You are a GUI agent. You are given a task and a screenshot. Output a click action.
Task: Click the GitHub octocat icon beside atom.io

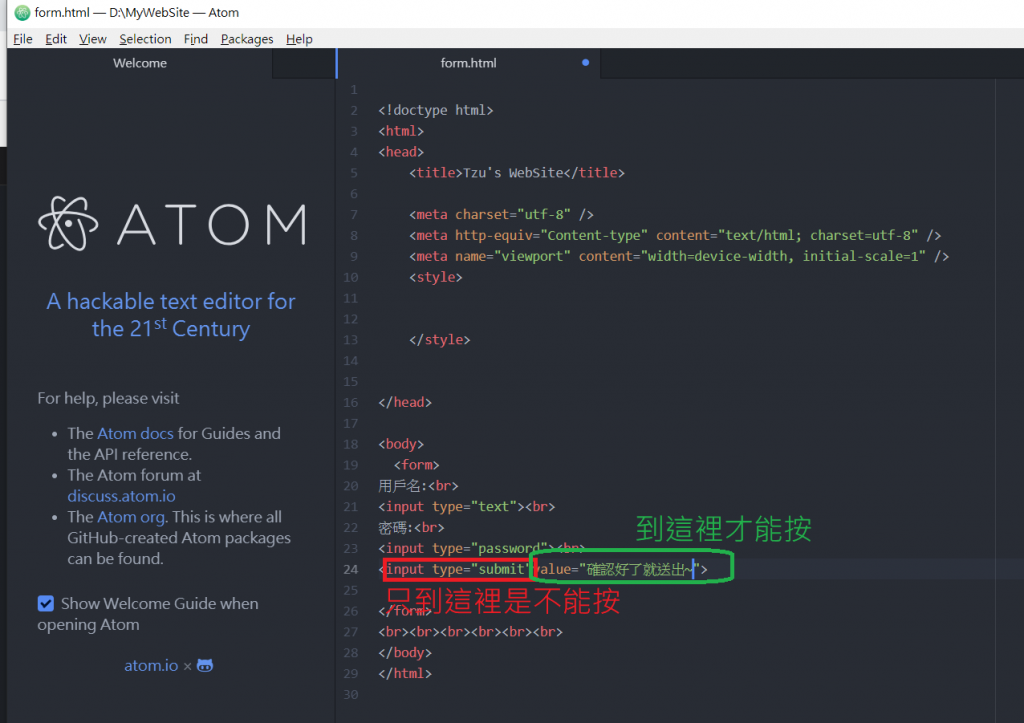pos(205,666)
